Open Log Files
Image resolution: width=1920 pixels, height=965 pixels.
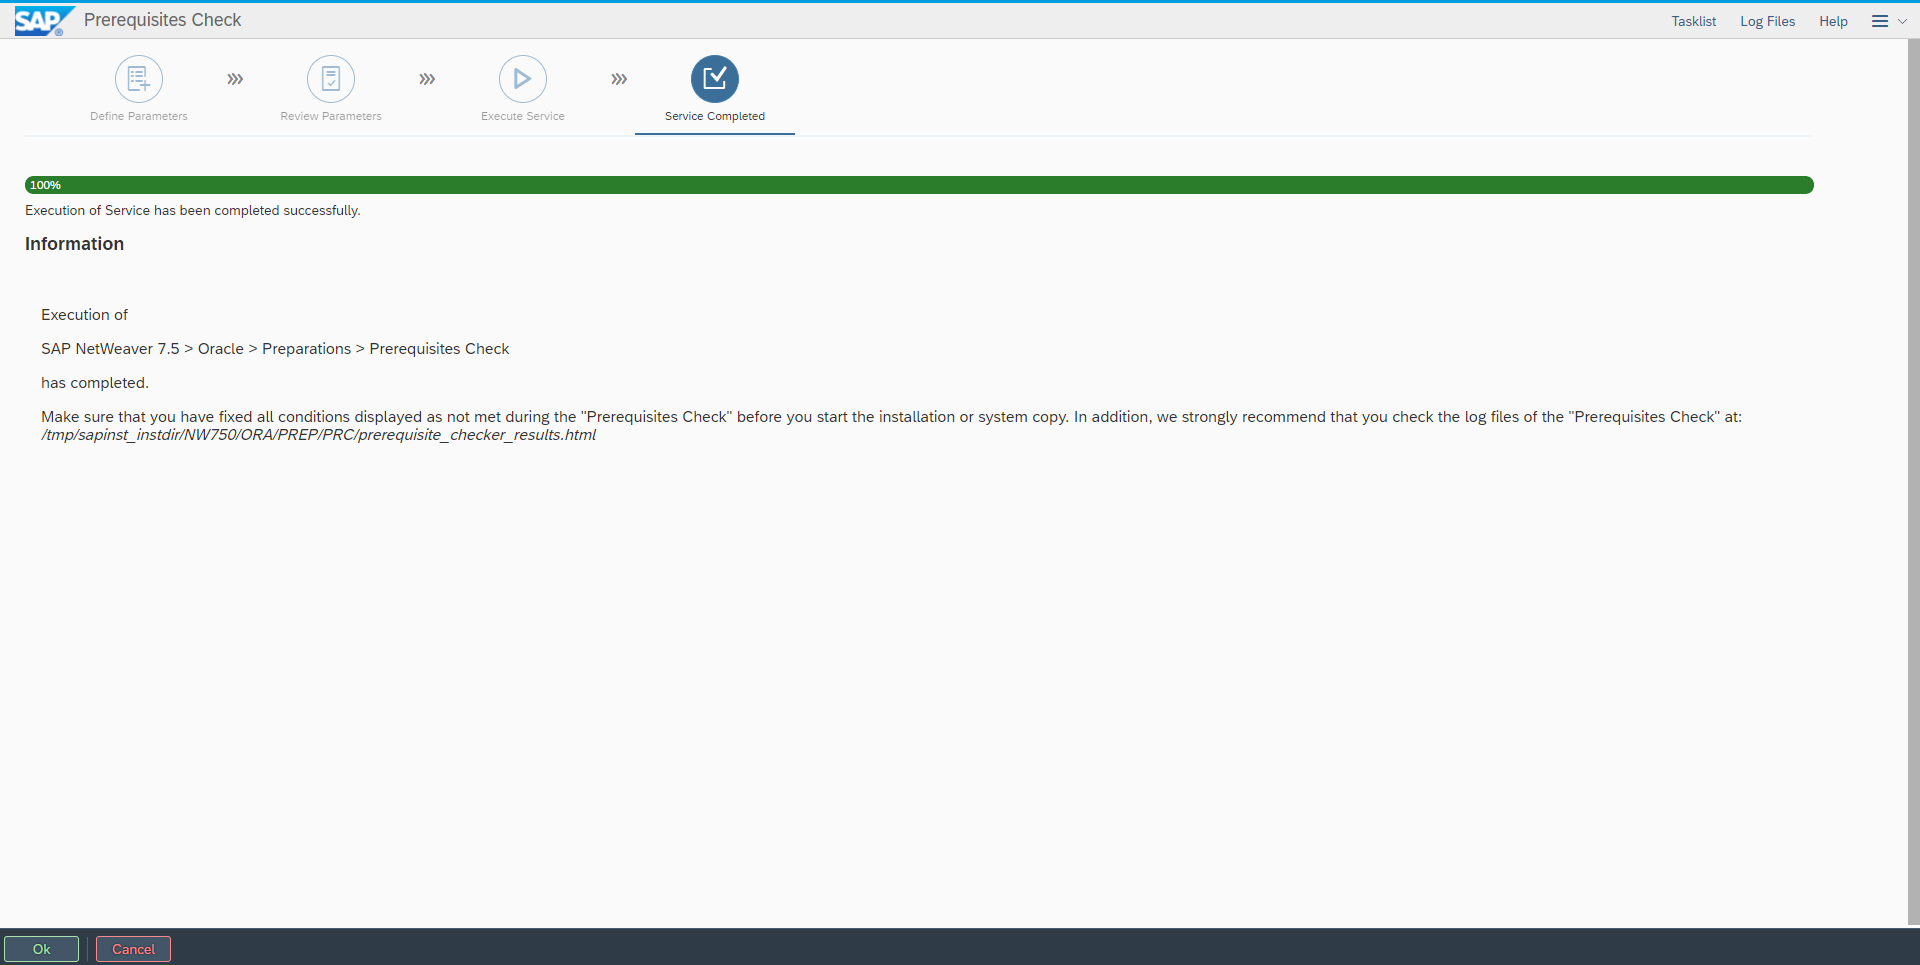[1767, 21]
